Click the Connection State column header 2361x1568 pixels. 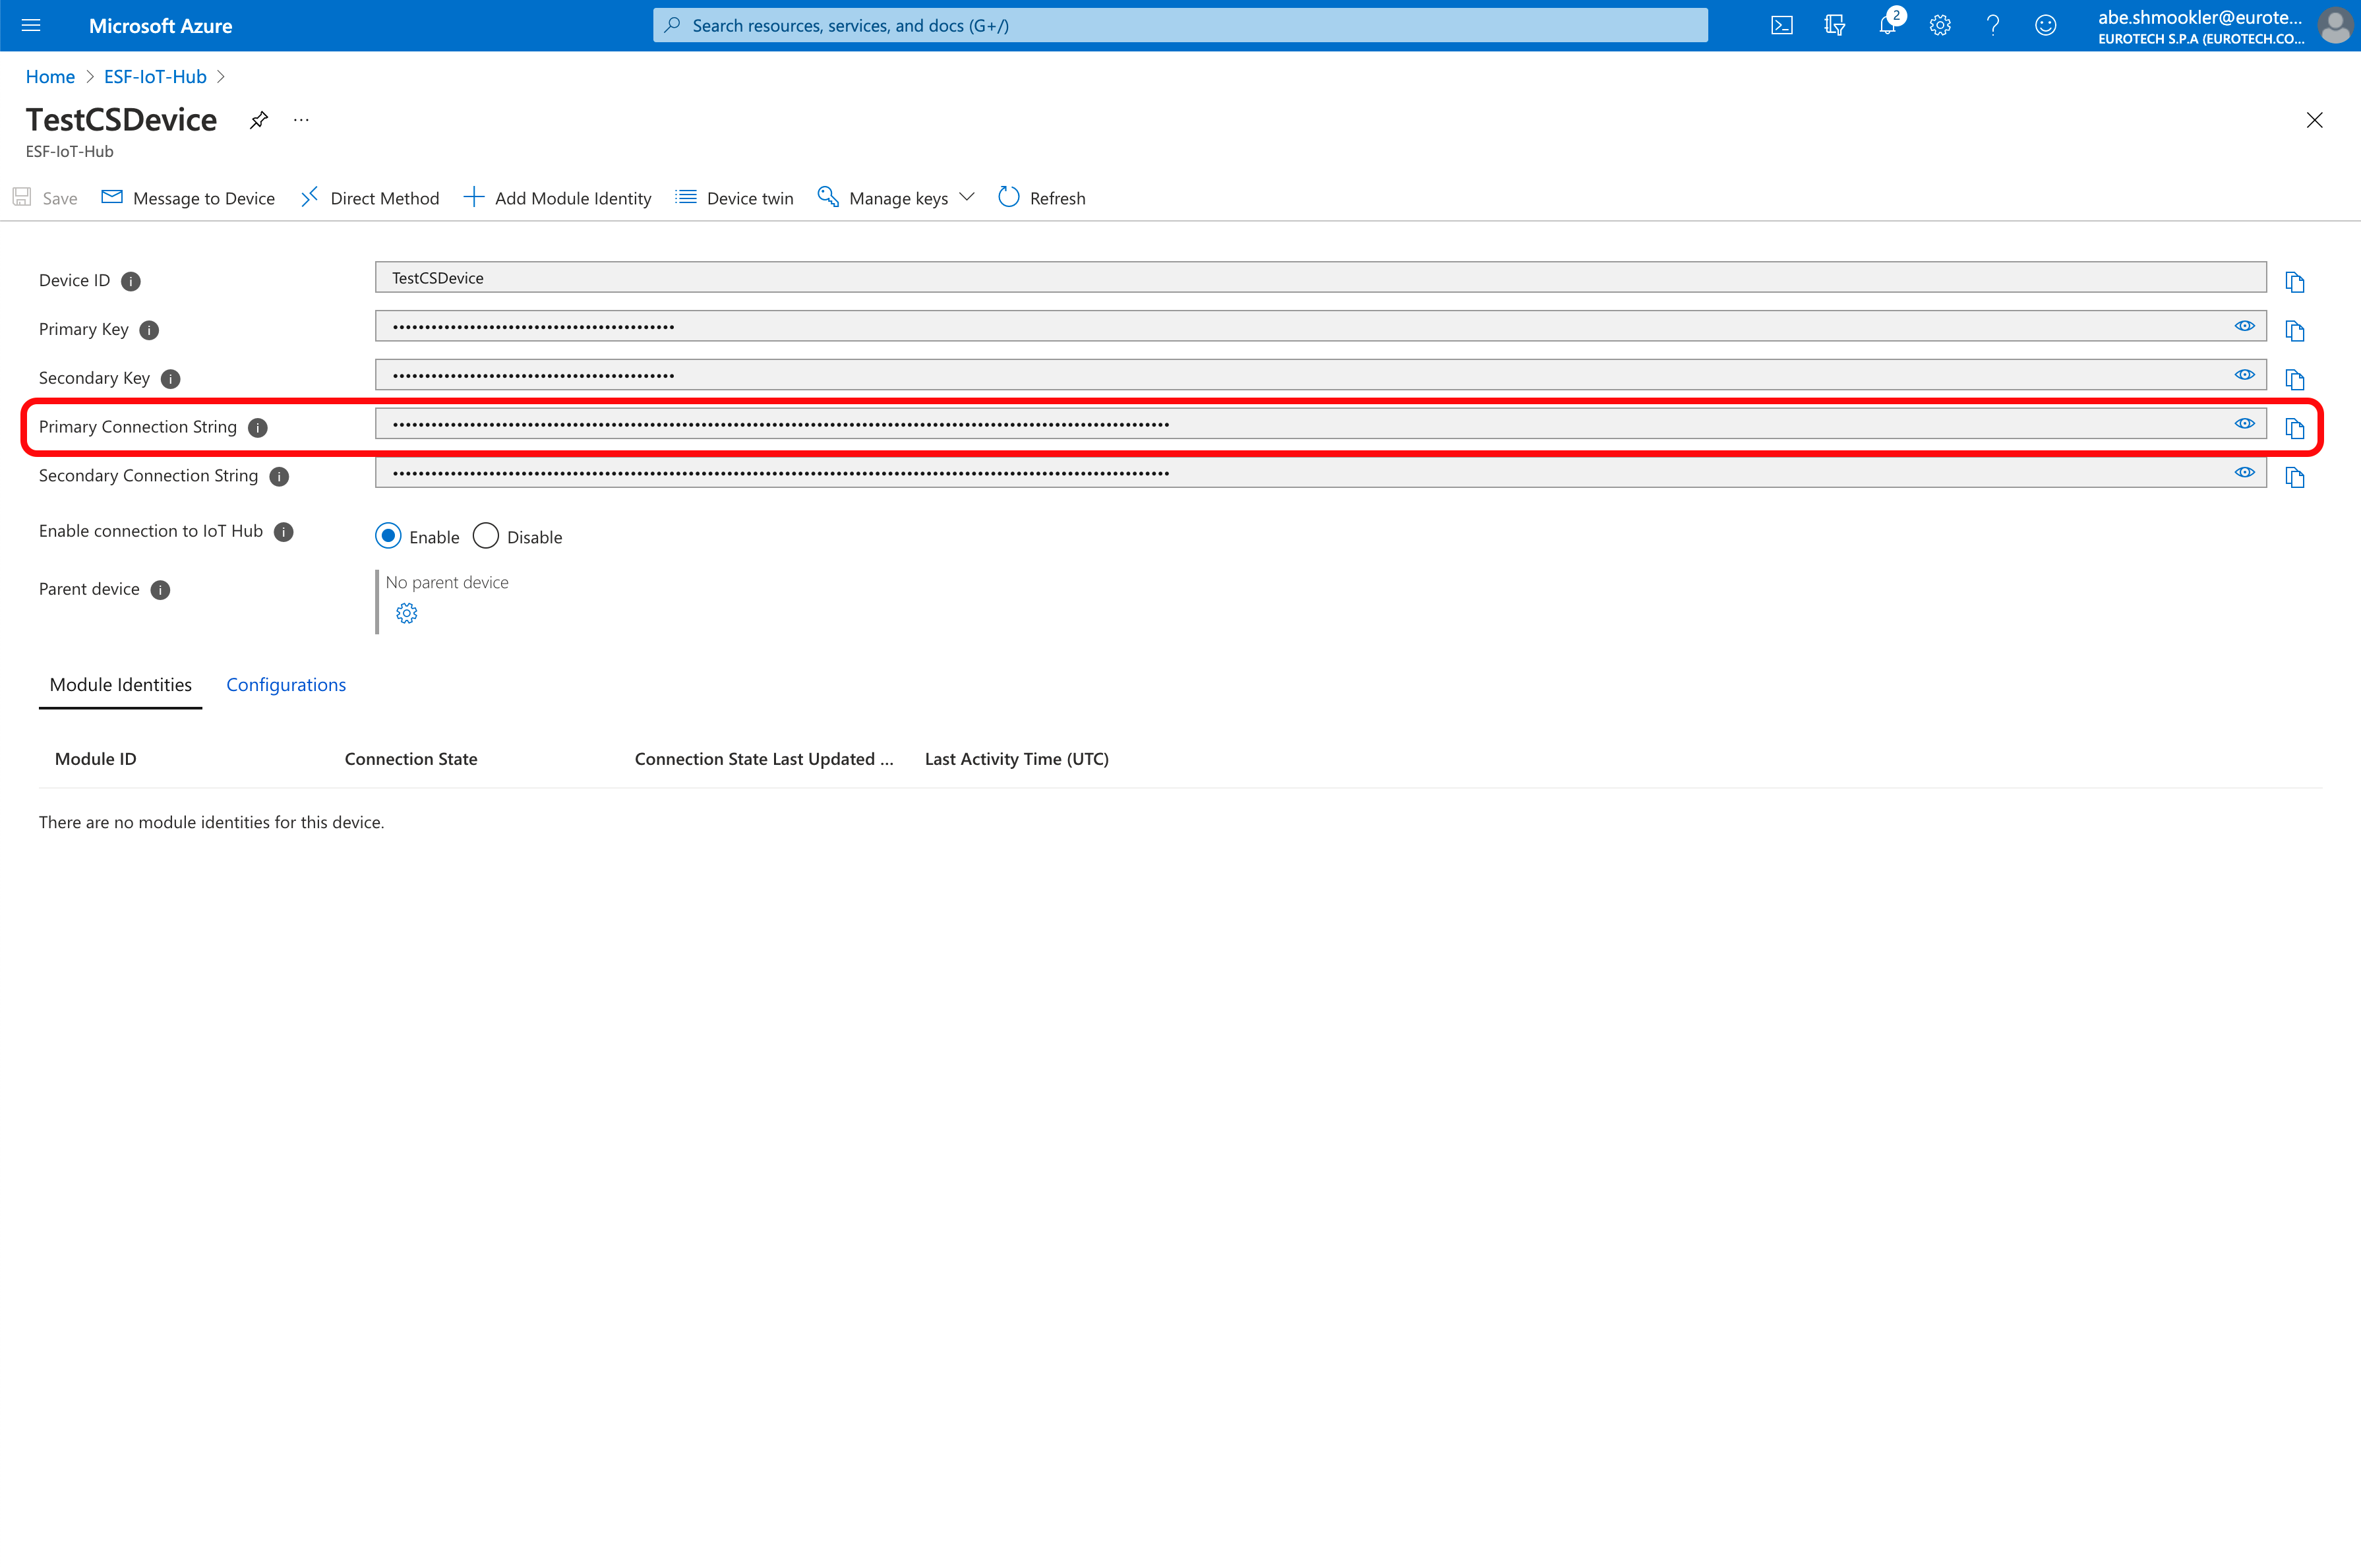point(411,759)
